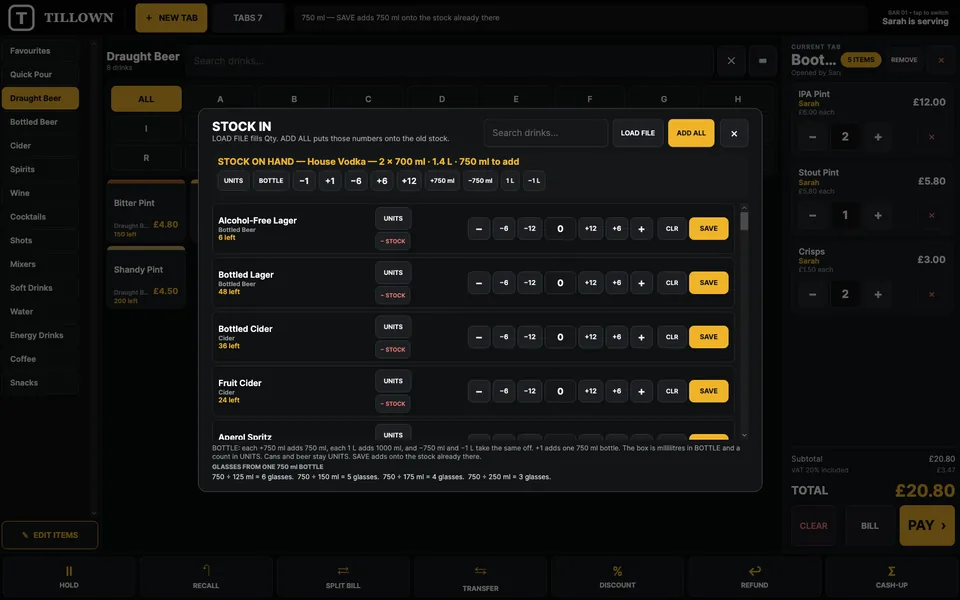This screenshot has height=600, width=960.
Task: Toggle UNITS mode for Bottled Lager
Action: click(x=393, y=272)
